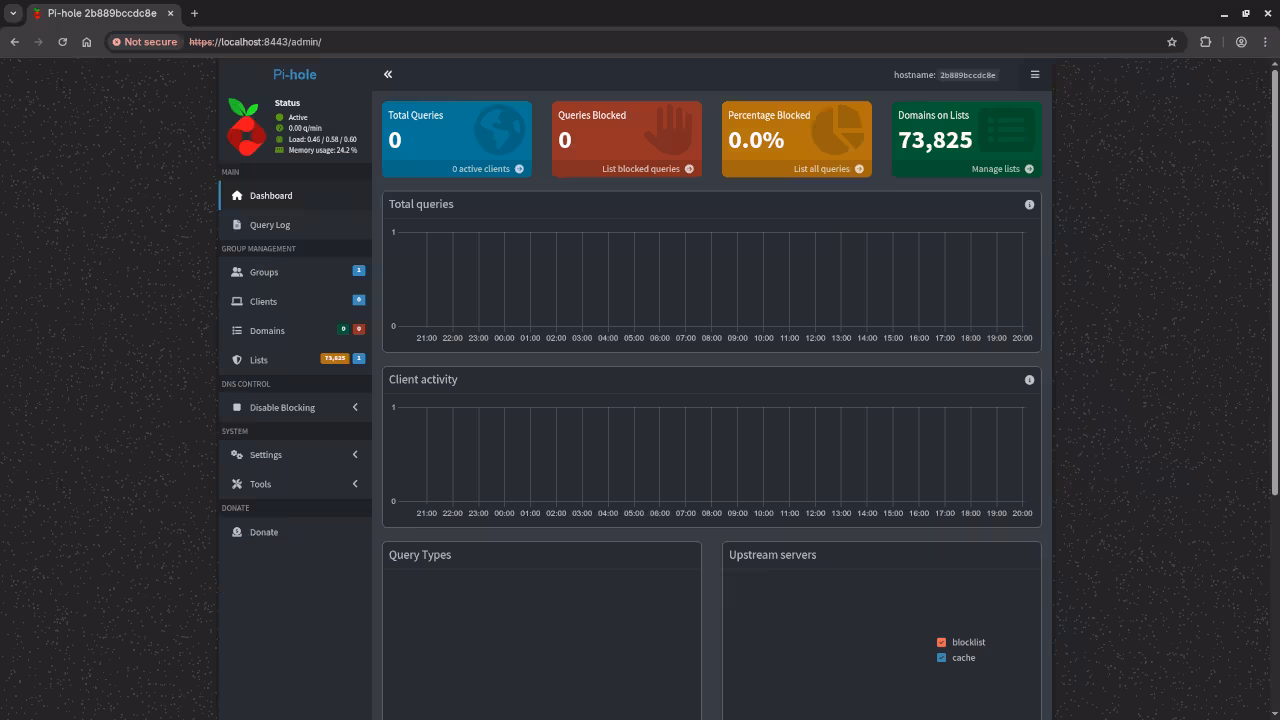
Task: Toggle the blocklist legend checkbox
Action: pyautogui.click(x=941, y=642)
